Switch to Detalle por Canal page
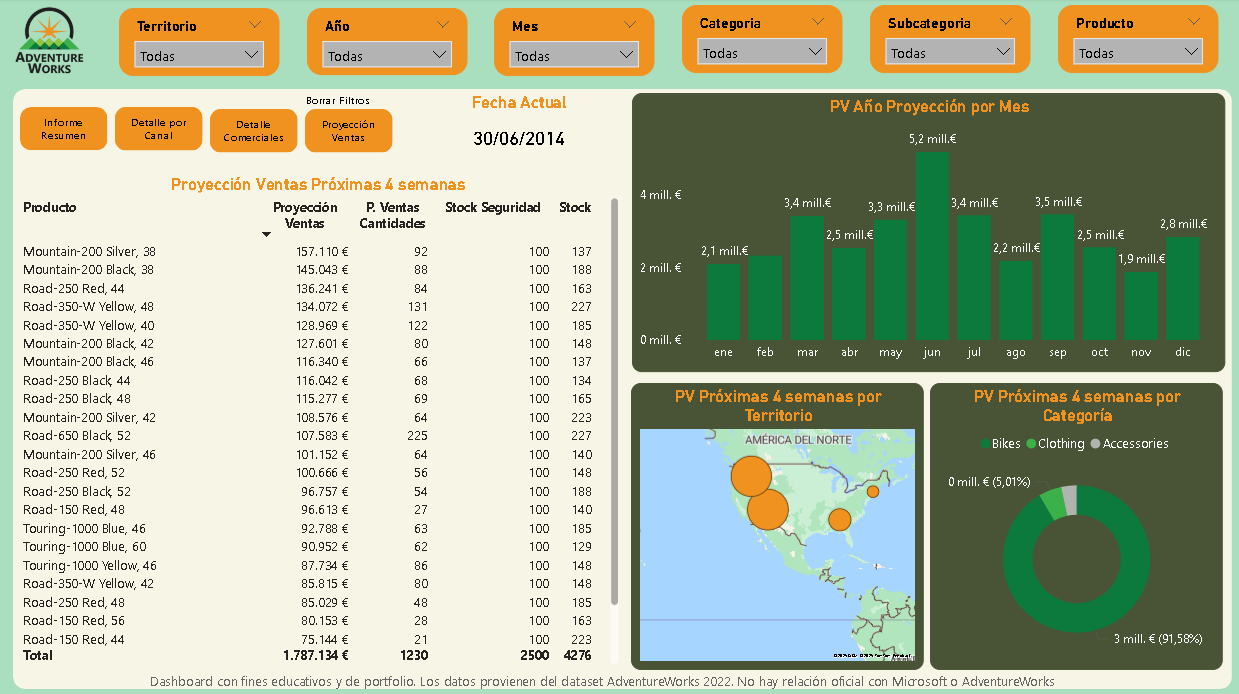 click(x=158, y=129)
